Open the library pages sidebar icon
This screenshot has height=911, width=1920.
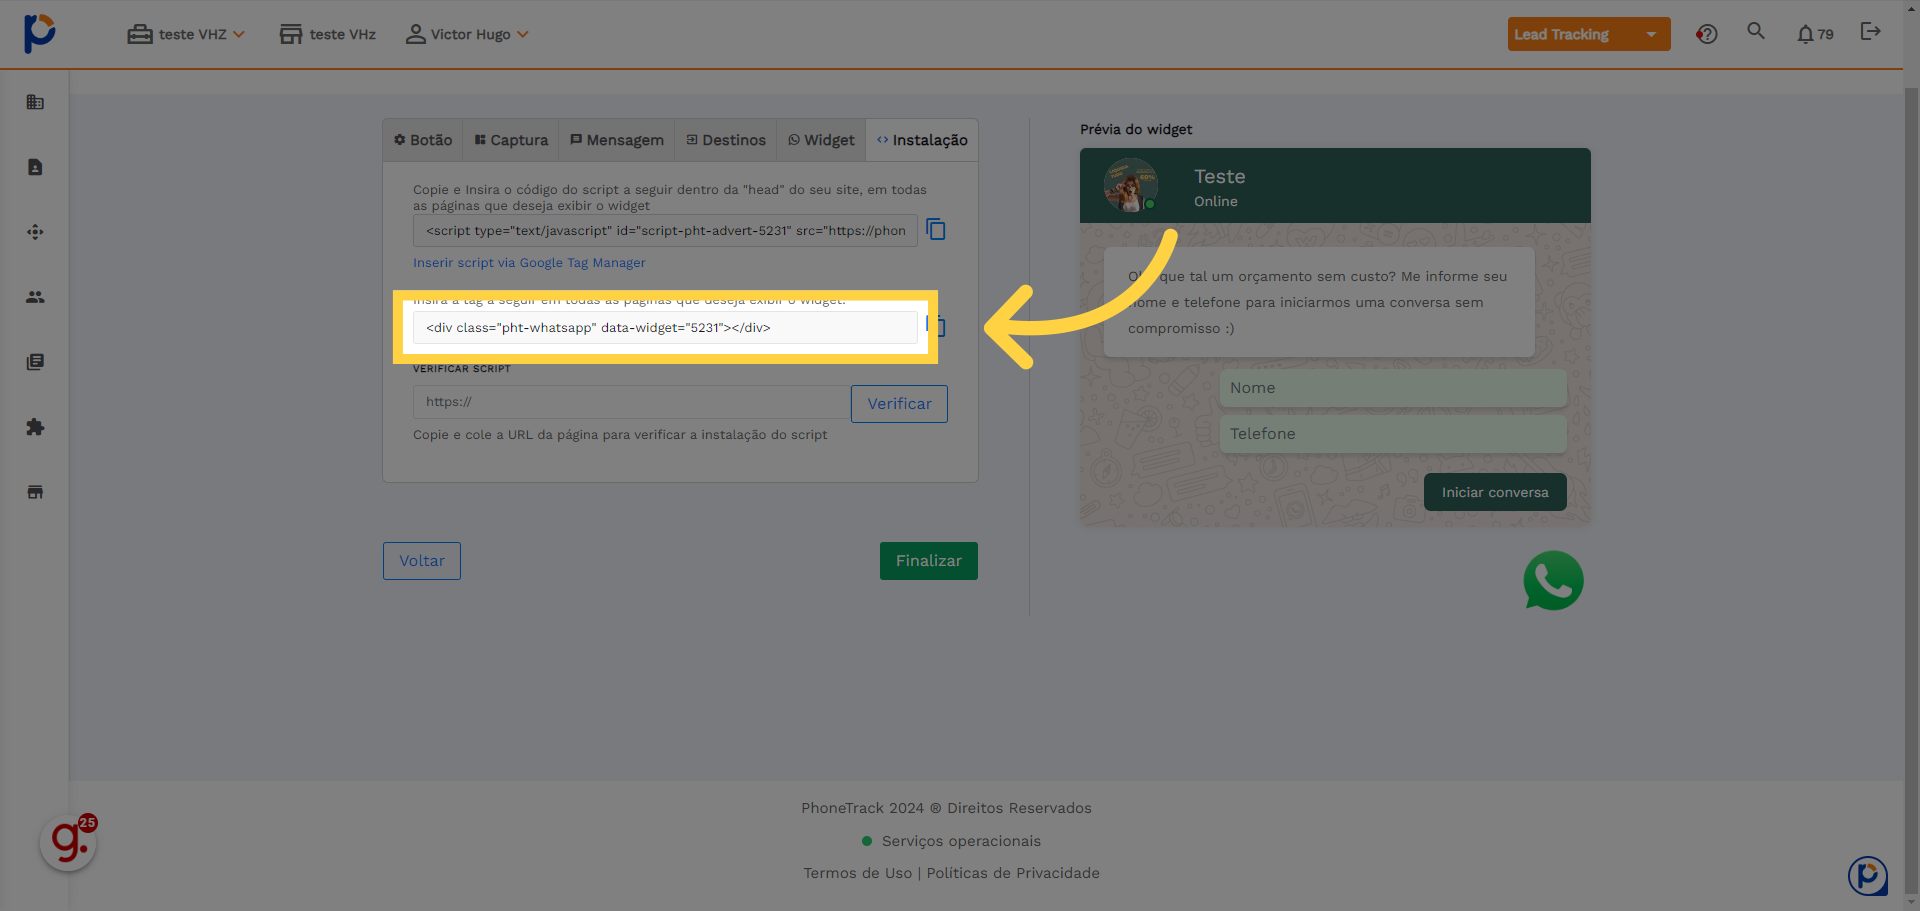coord(35,362)
